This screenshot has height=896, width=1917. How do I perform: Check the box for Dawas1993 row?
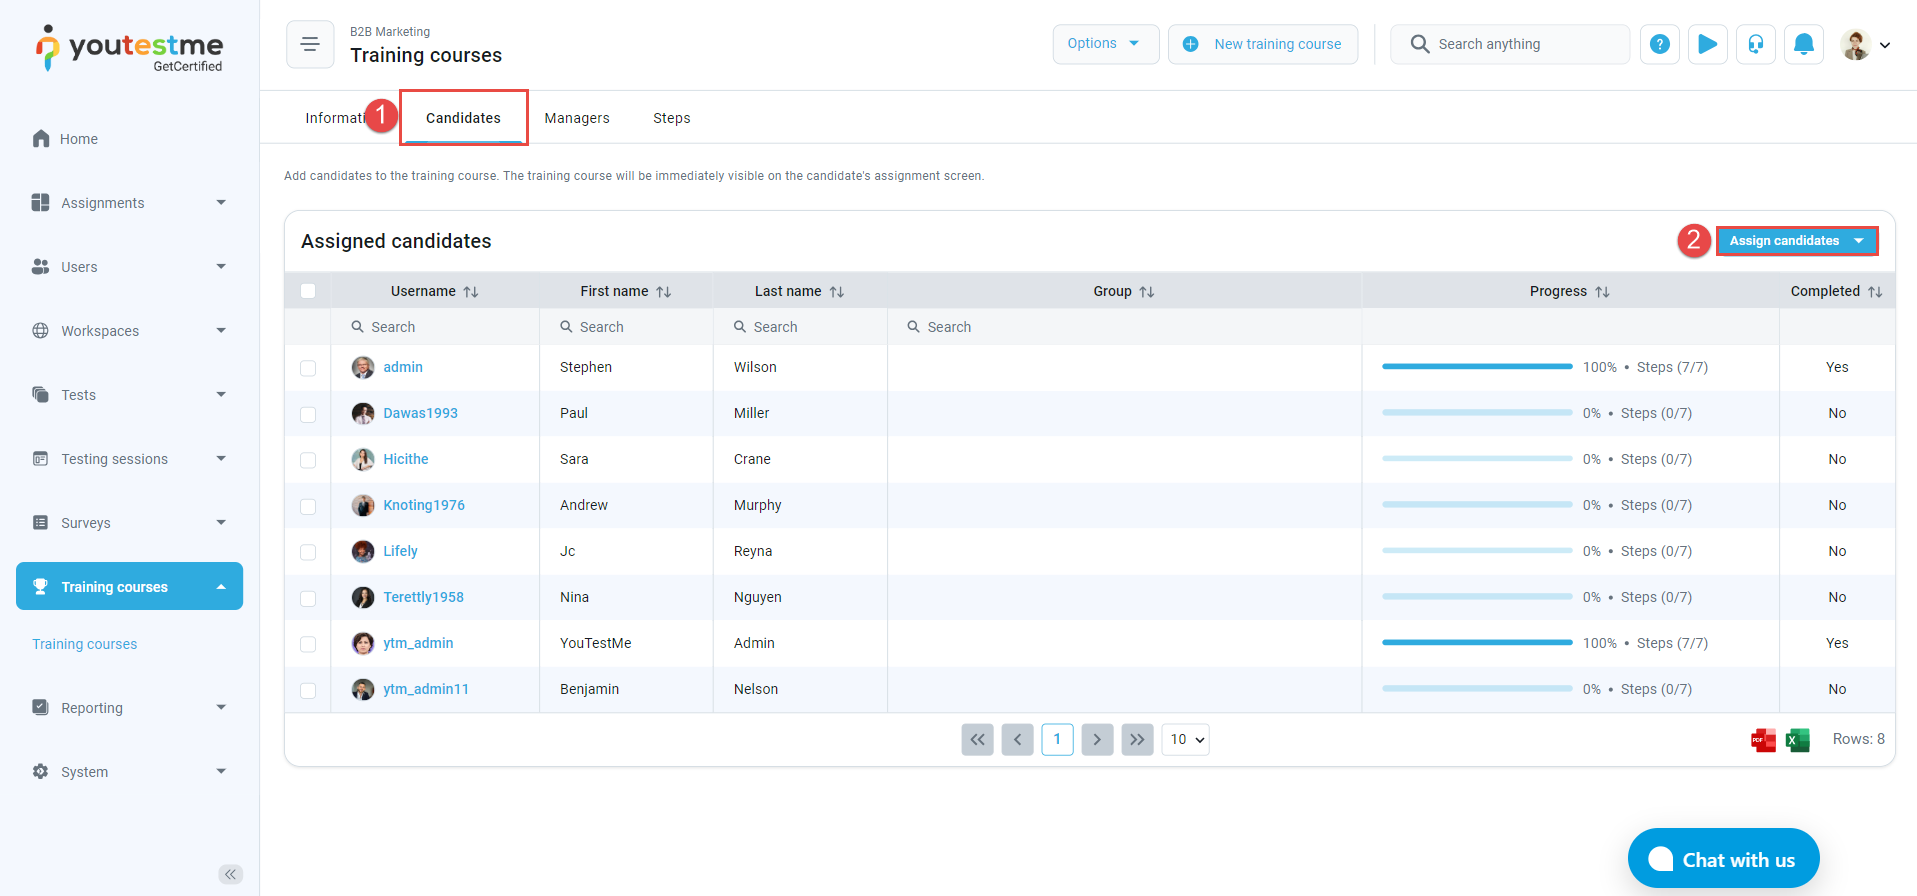(x=308, y=414)
